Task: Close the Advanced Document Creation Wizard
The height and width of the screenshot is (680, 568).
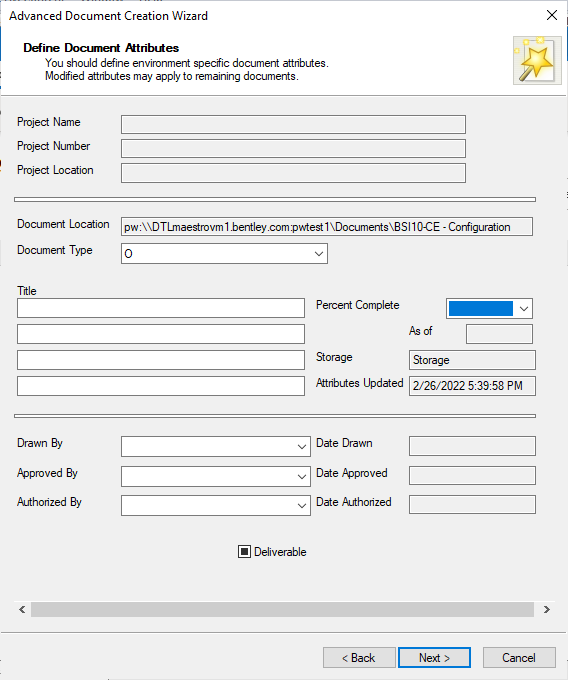Action: pyautogui.click(x=552, y=15)
